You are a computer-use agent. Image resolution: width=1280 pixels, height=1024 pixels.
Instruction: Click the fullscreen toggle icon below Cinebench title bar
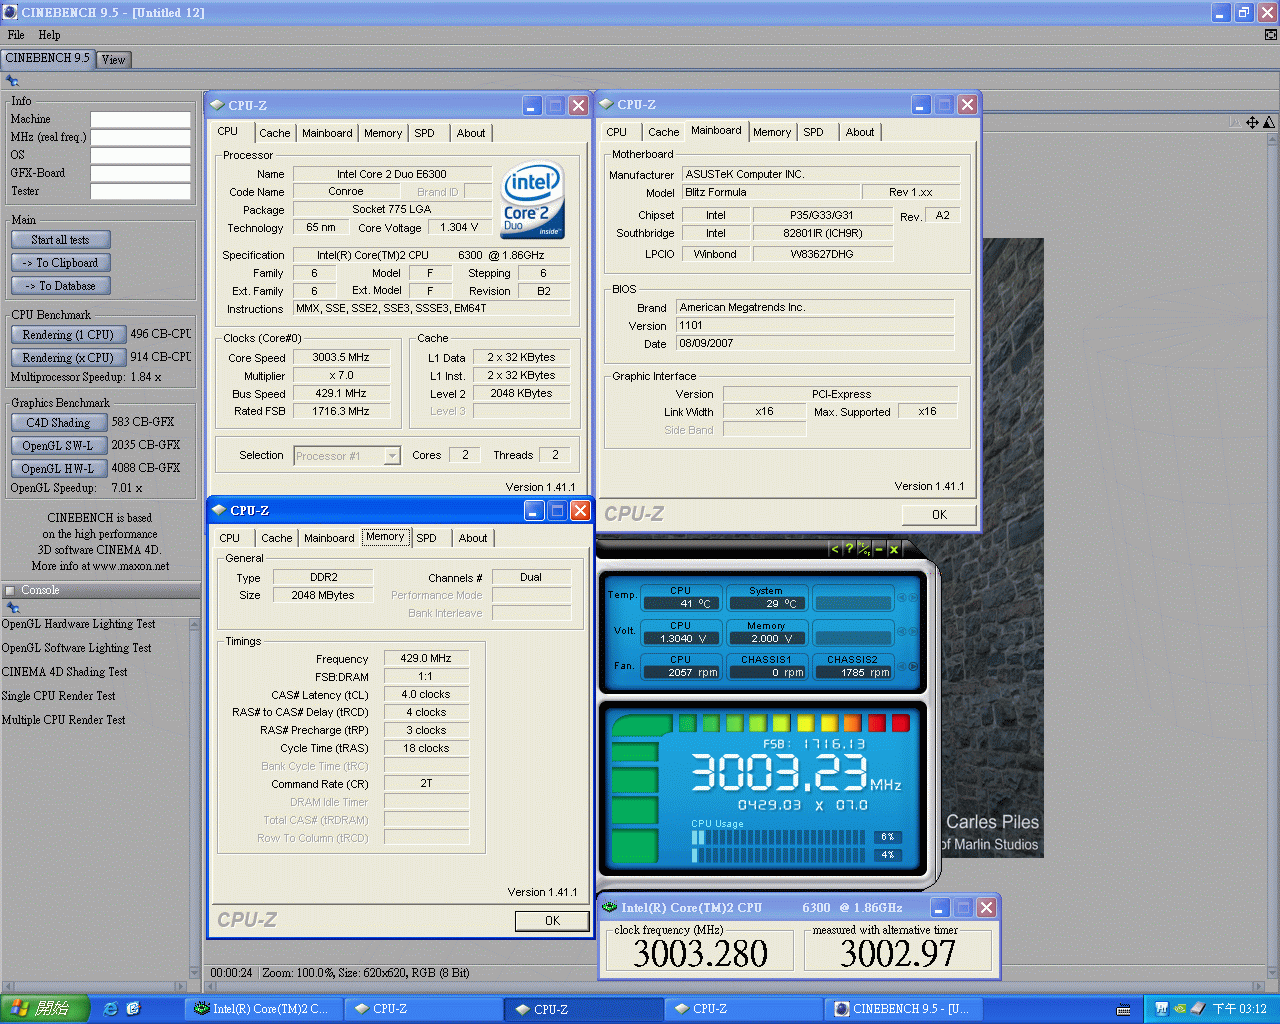(1271, 34)
